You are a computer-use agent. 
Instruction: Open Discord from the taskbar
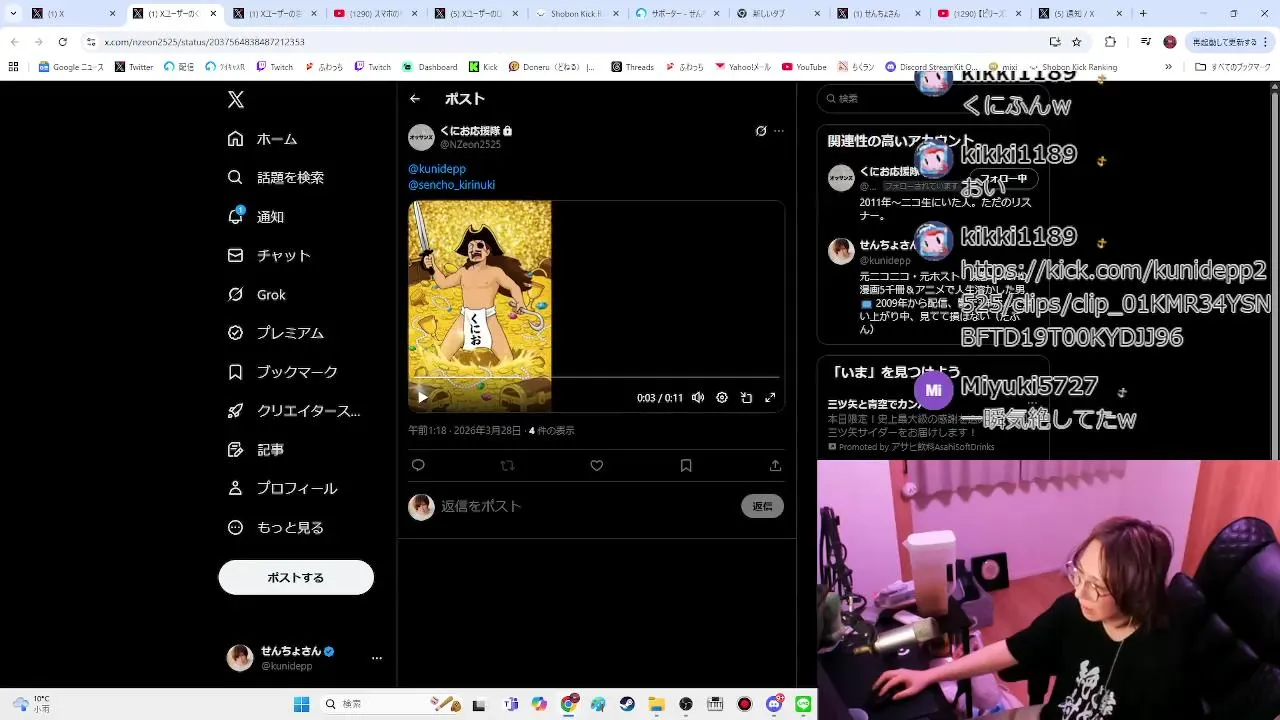(774, 704)
